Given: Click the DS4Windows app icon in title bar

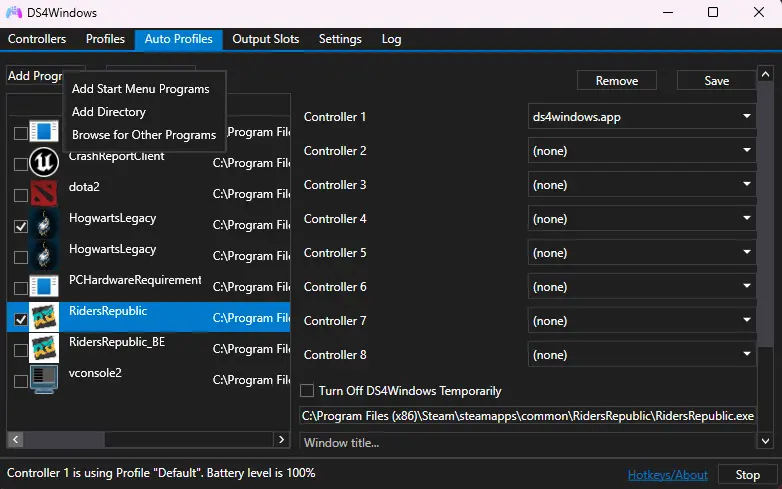Looking at the screenshot, I should 13,12.
